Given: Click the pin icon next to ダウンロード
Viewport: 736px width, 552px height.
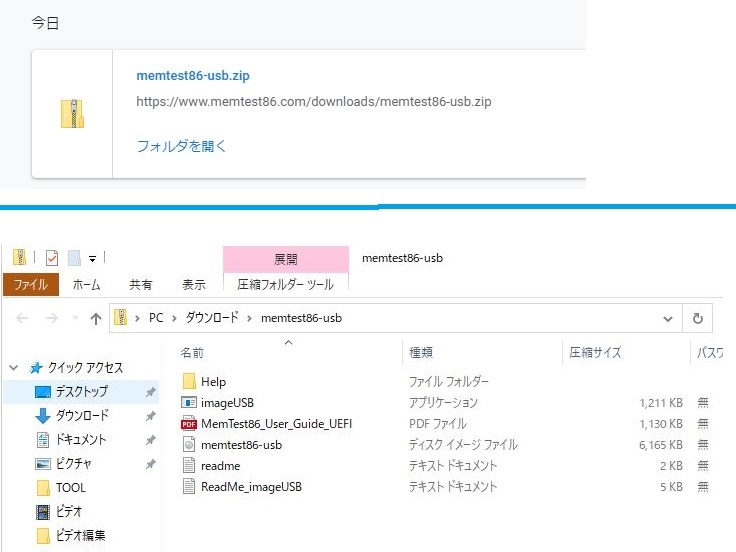Looking at the screenshot, I should click(150, 416).
